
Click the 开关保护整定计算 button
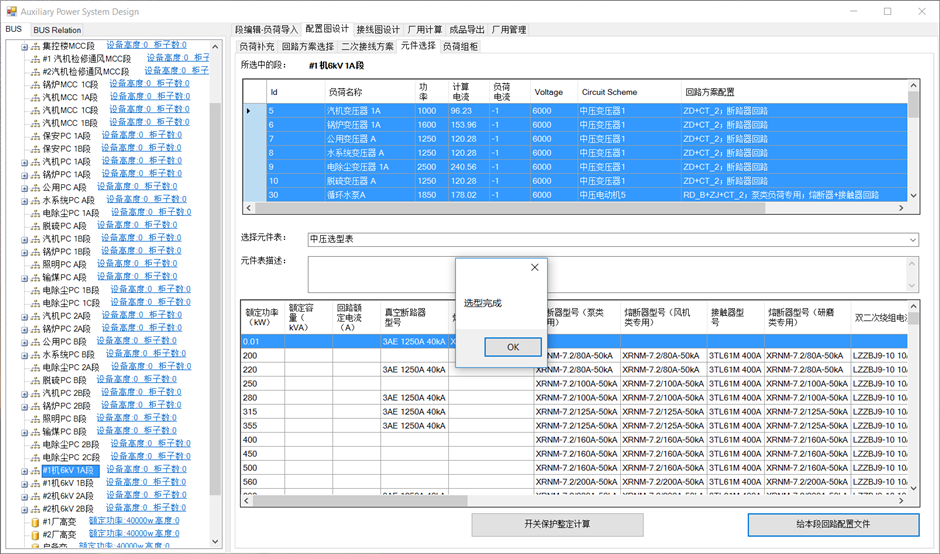coord(557,525)
